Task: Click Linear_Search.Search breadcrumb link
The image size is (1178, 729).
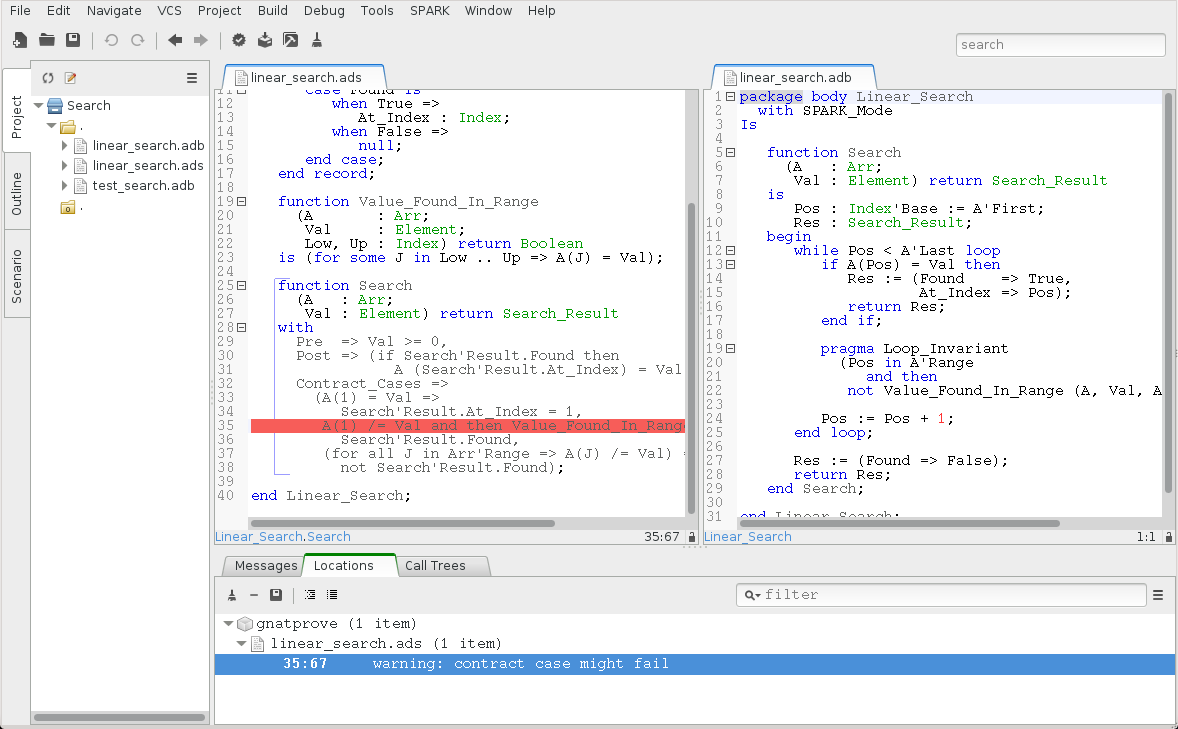Action: (282, 537)
